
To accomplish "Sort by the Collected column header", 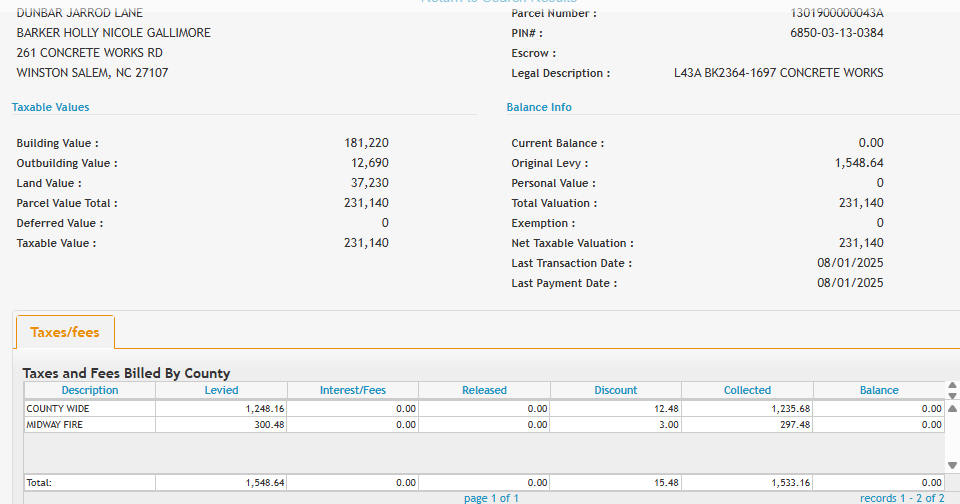I will [747, 390].
